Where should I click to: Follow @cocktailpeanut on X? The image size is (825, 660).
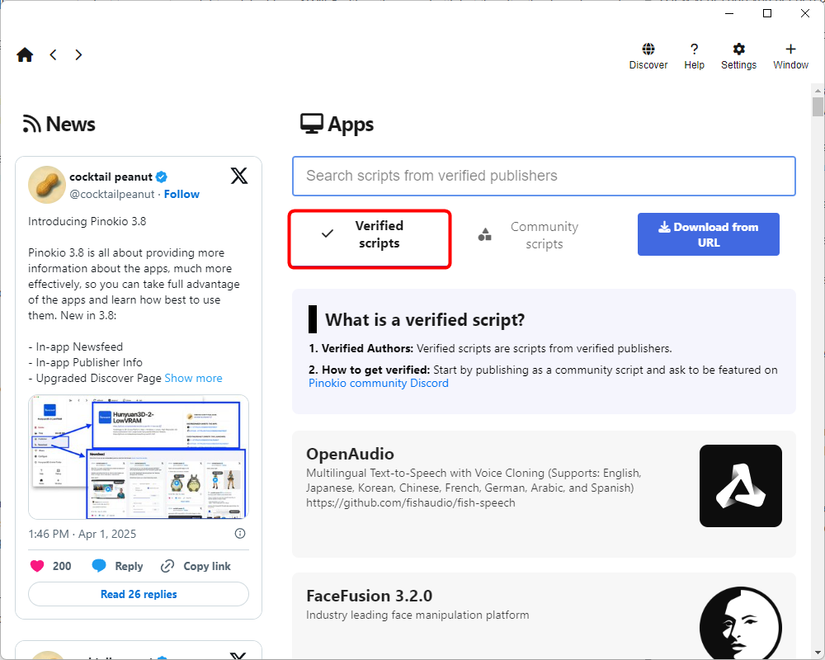(x=181, y=193)
